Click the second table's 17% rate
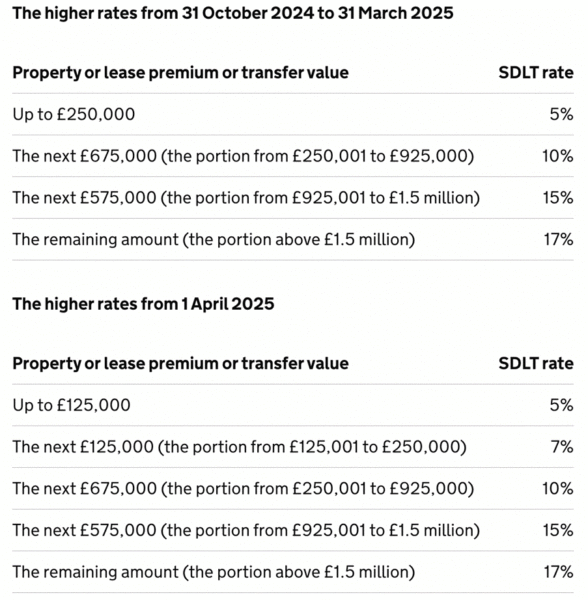 pos(559,572)
